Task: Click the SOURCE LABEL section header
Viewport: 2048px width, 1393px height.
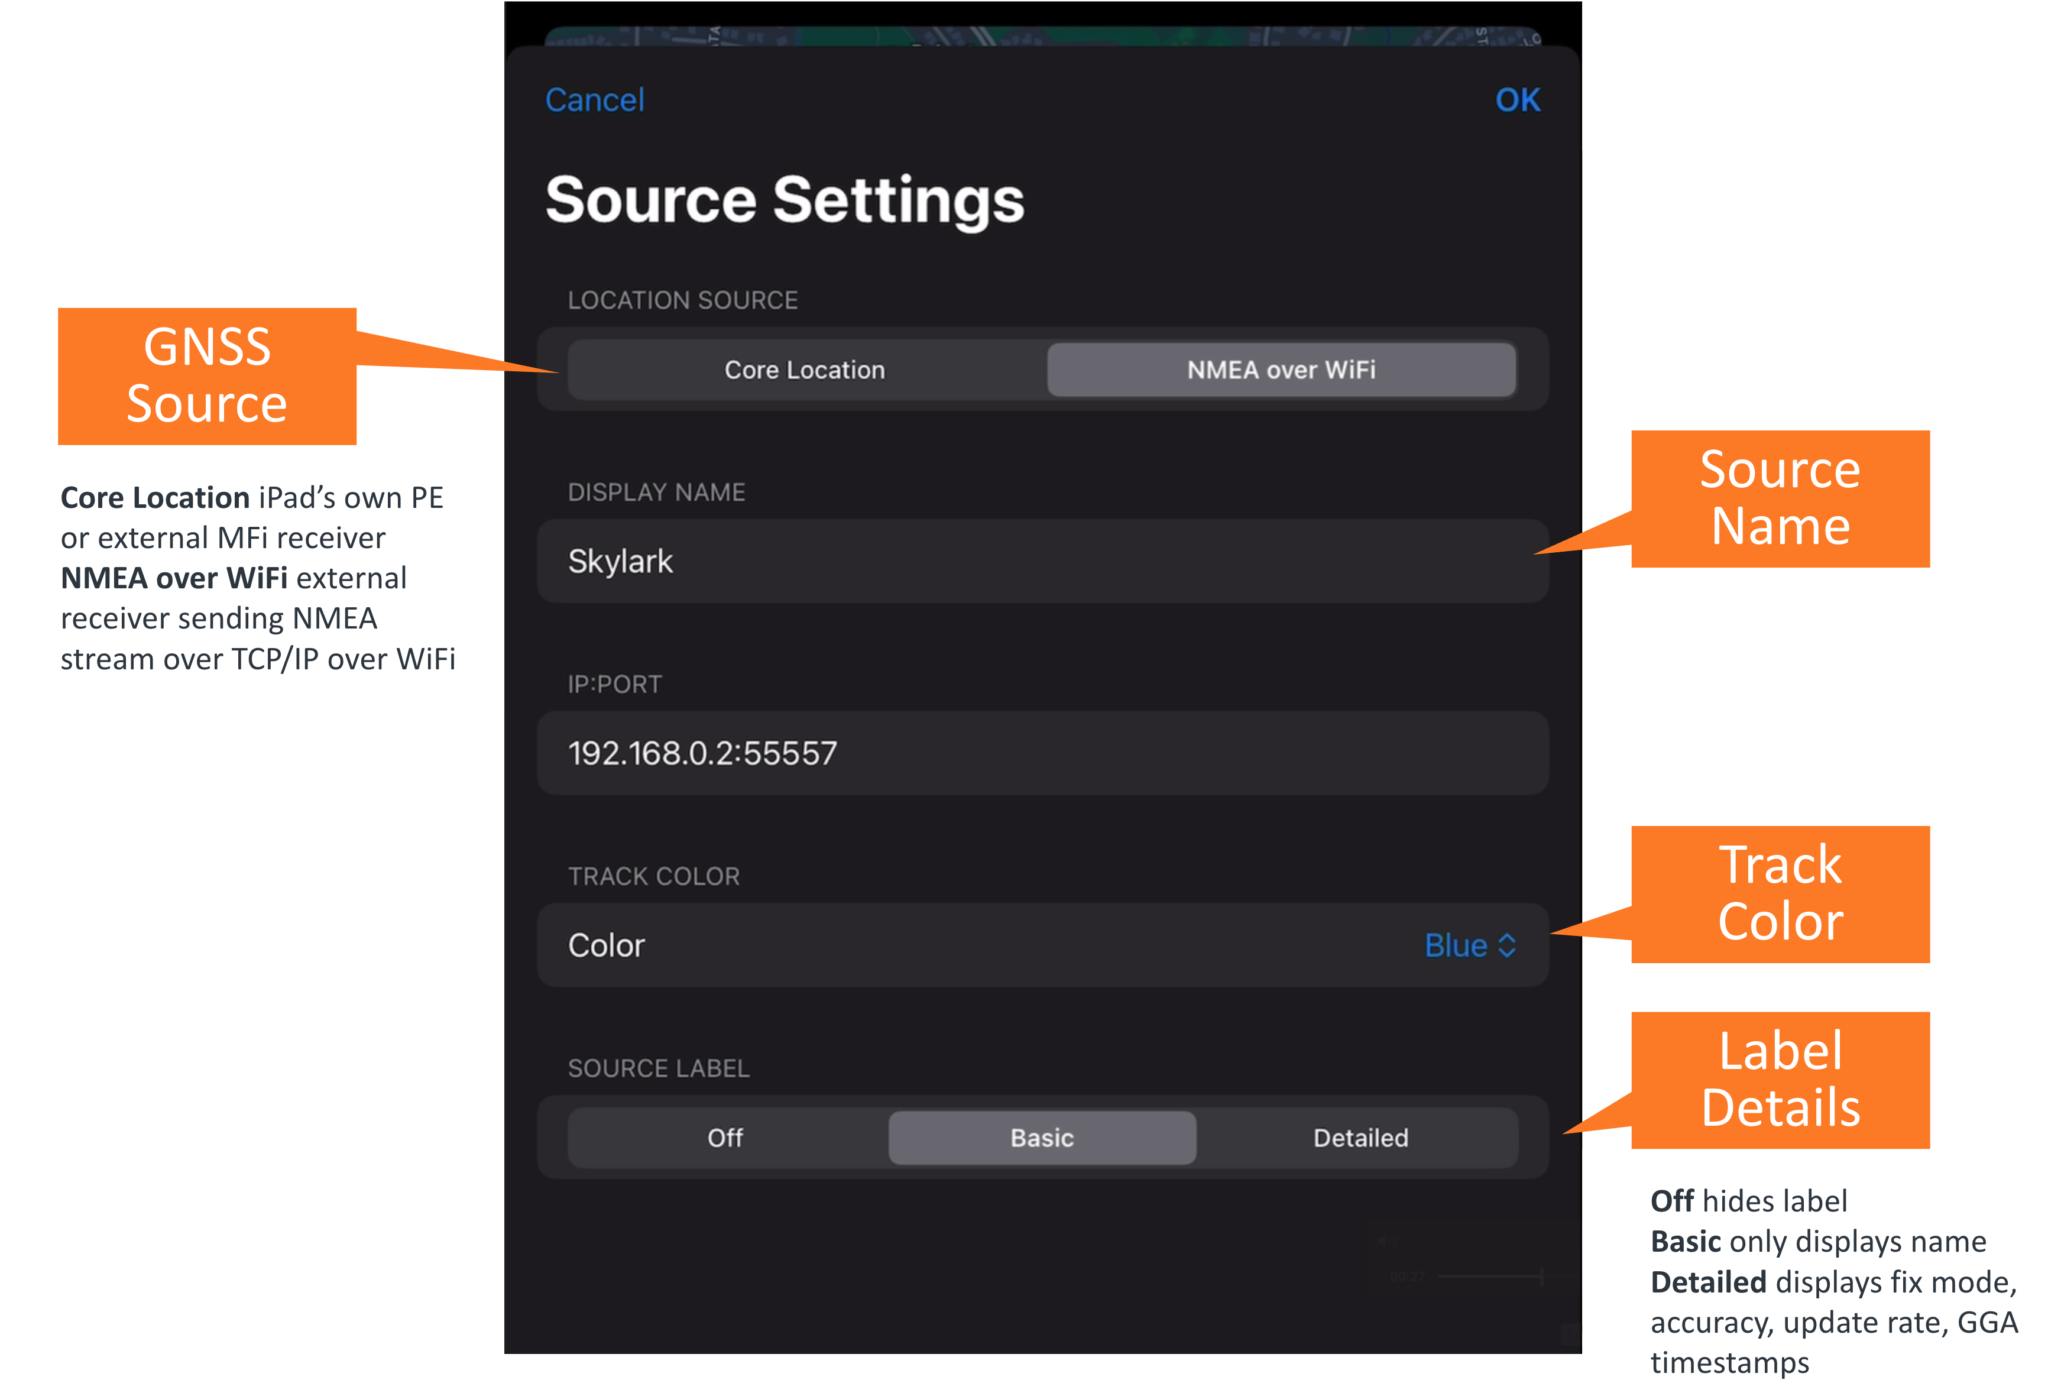Action: point(659,1068)
